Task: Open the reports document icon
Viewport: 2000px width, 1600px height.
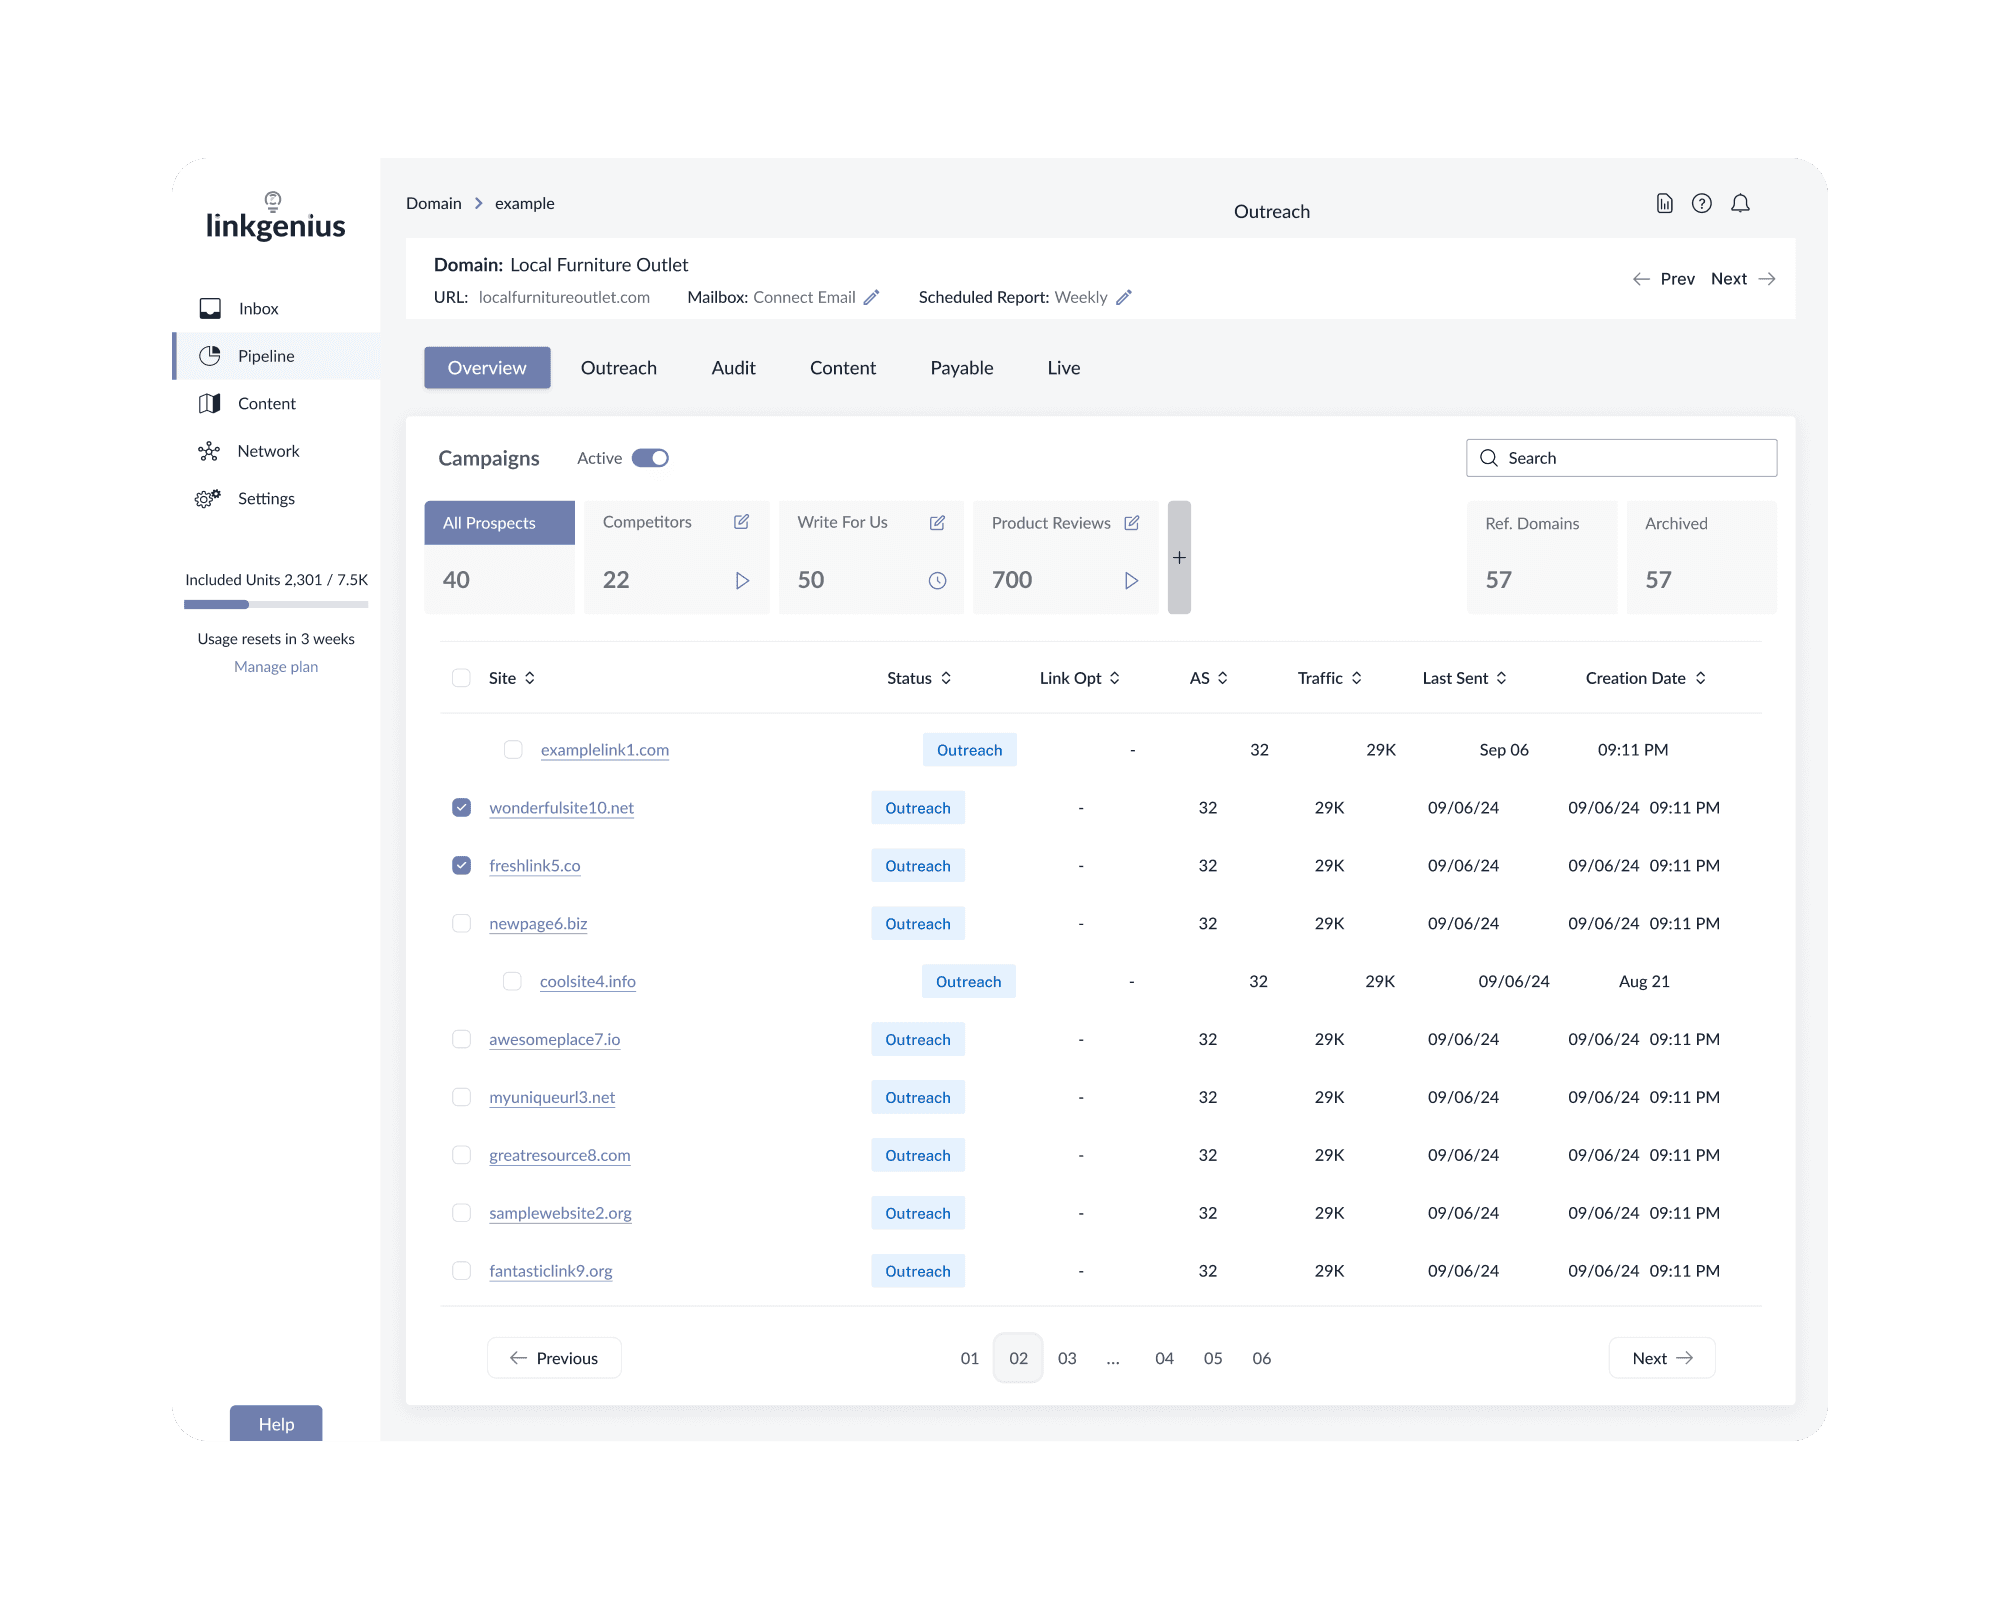Action: (1664, 203)
